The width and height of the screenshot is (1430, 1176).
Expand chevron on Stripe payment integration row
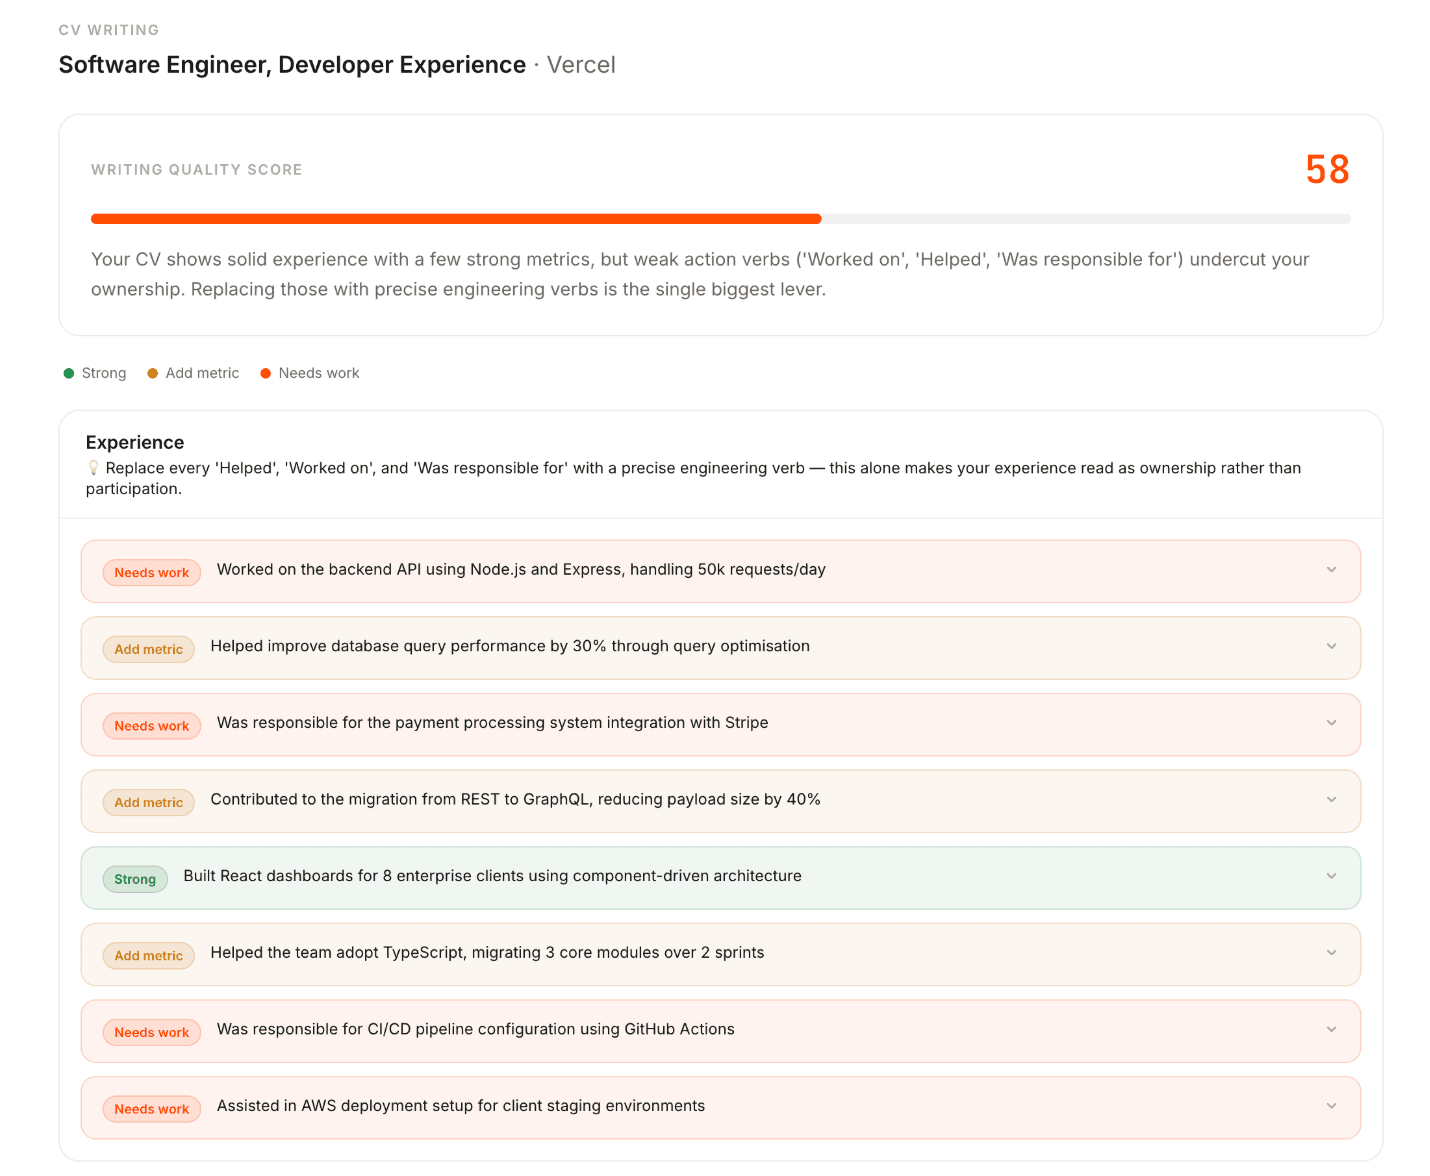(1331, 723)
